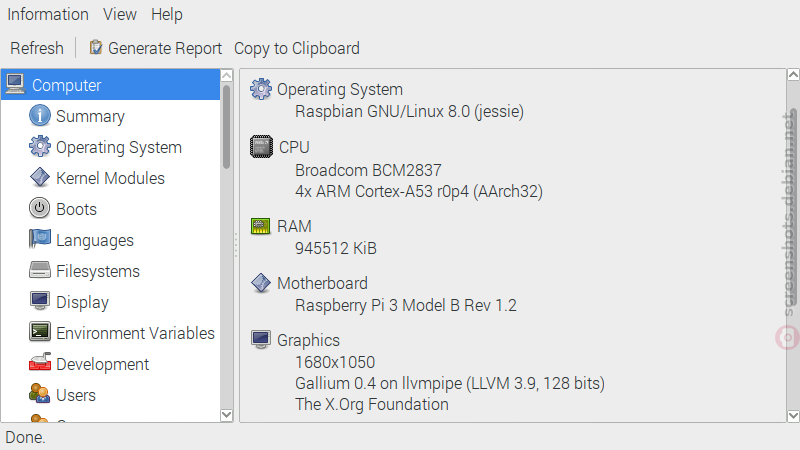Click the Users people icon

(x=40, y=394)
